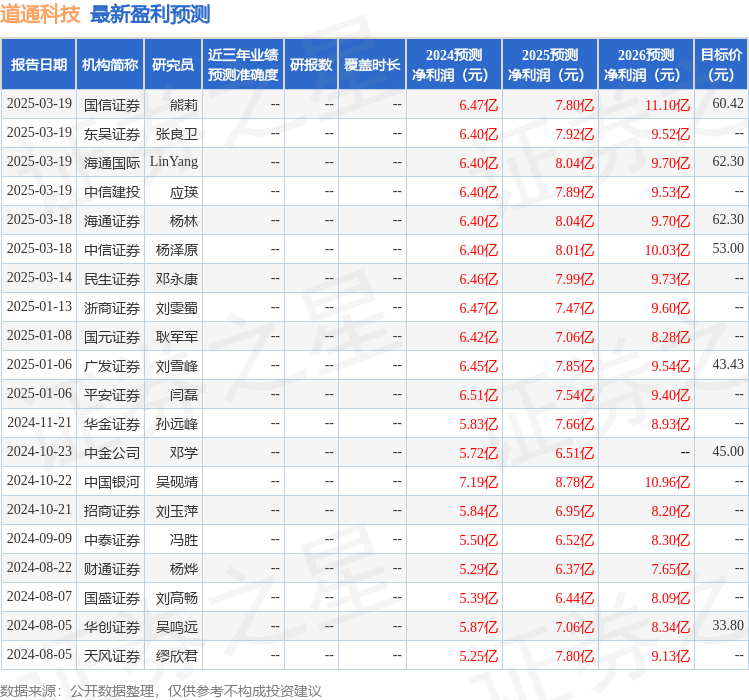Click 中金公司 institution cell
The height and width of the screenshot is (700, 749).
[x=112, y=453]
